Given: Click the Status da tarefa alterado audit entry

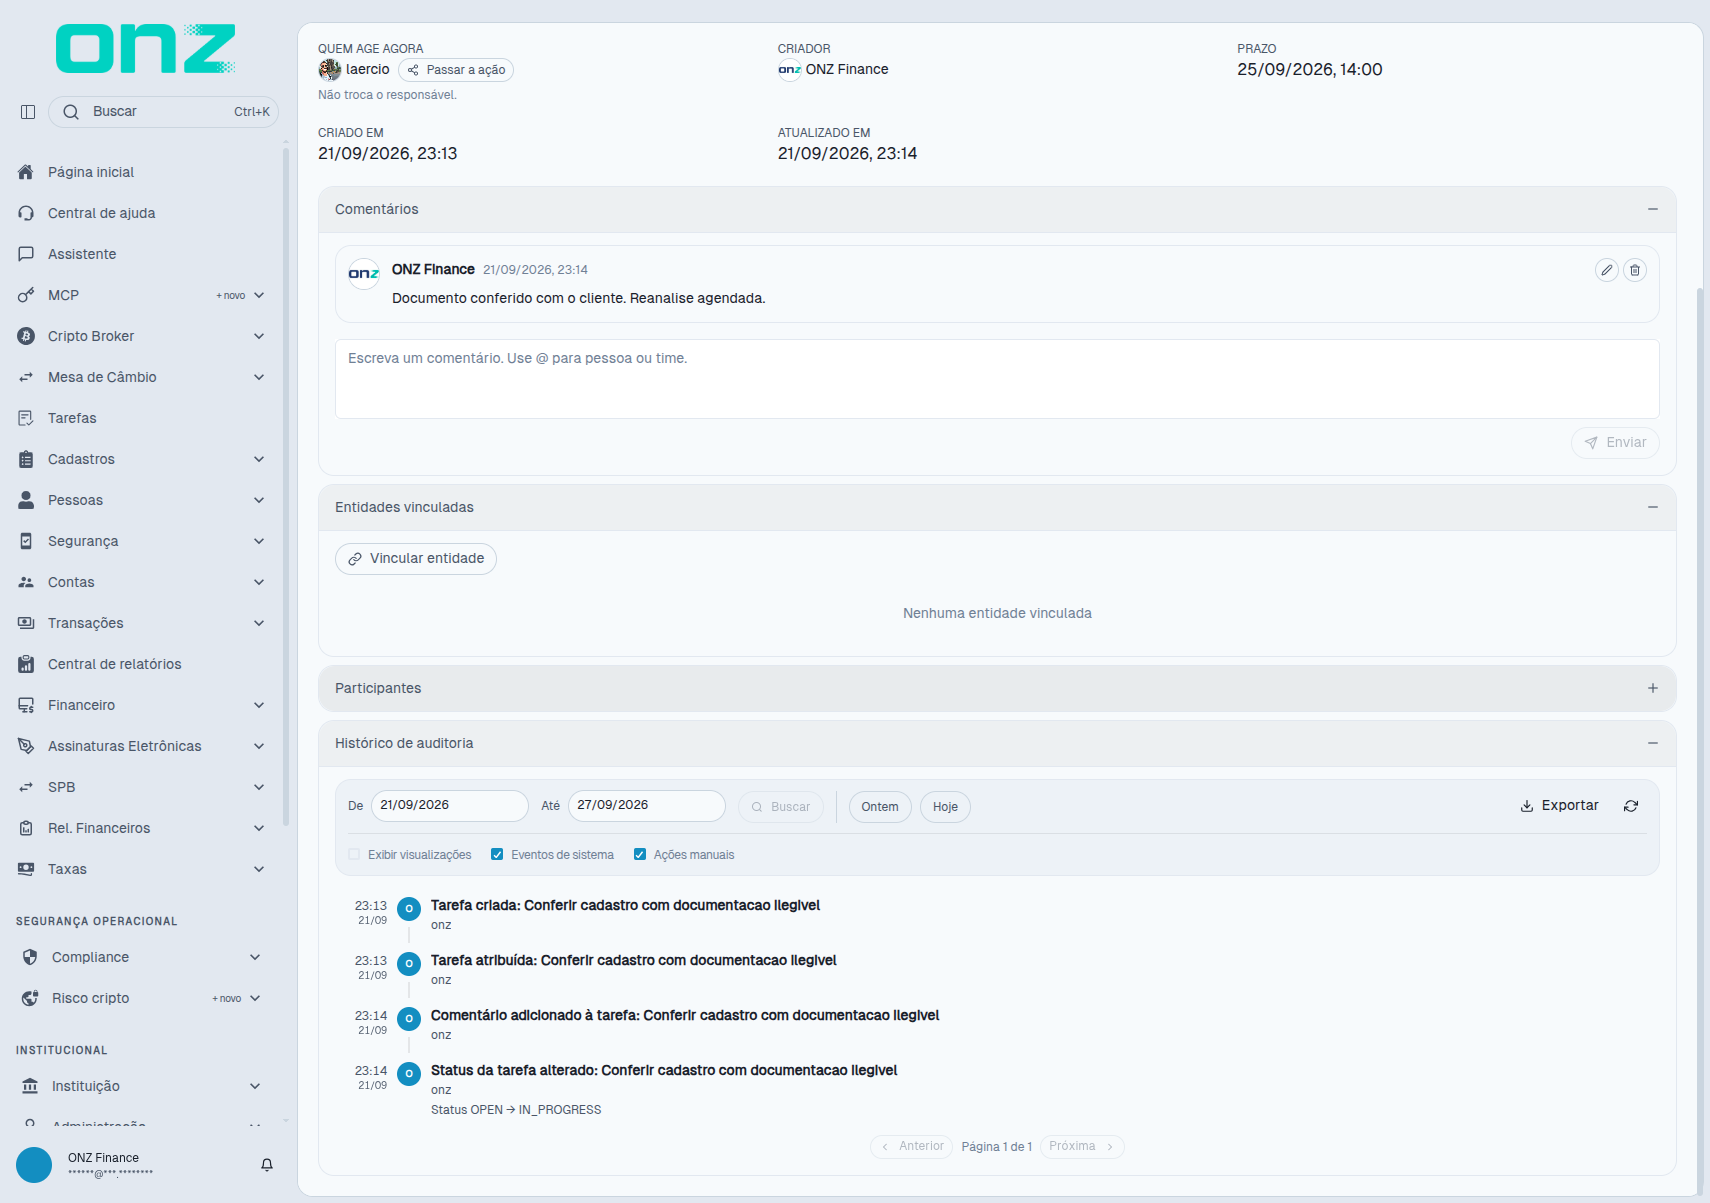Looking at the screenshot, I should pyautogui.click(x=664, y=1071).
